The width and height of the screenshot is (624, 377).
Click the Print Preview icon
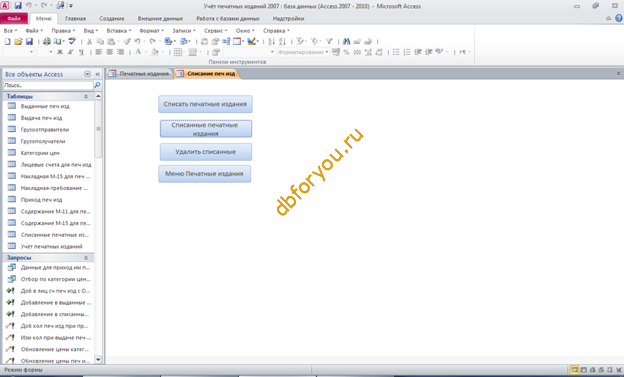(58, 41)
